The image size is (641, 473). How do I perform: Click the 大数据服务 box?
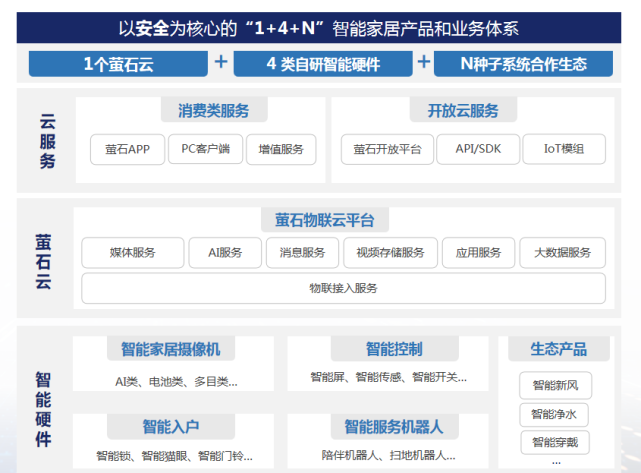point(563,253)
